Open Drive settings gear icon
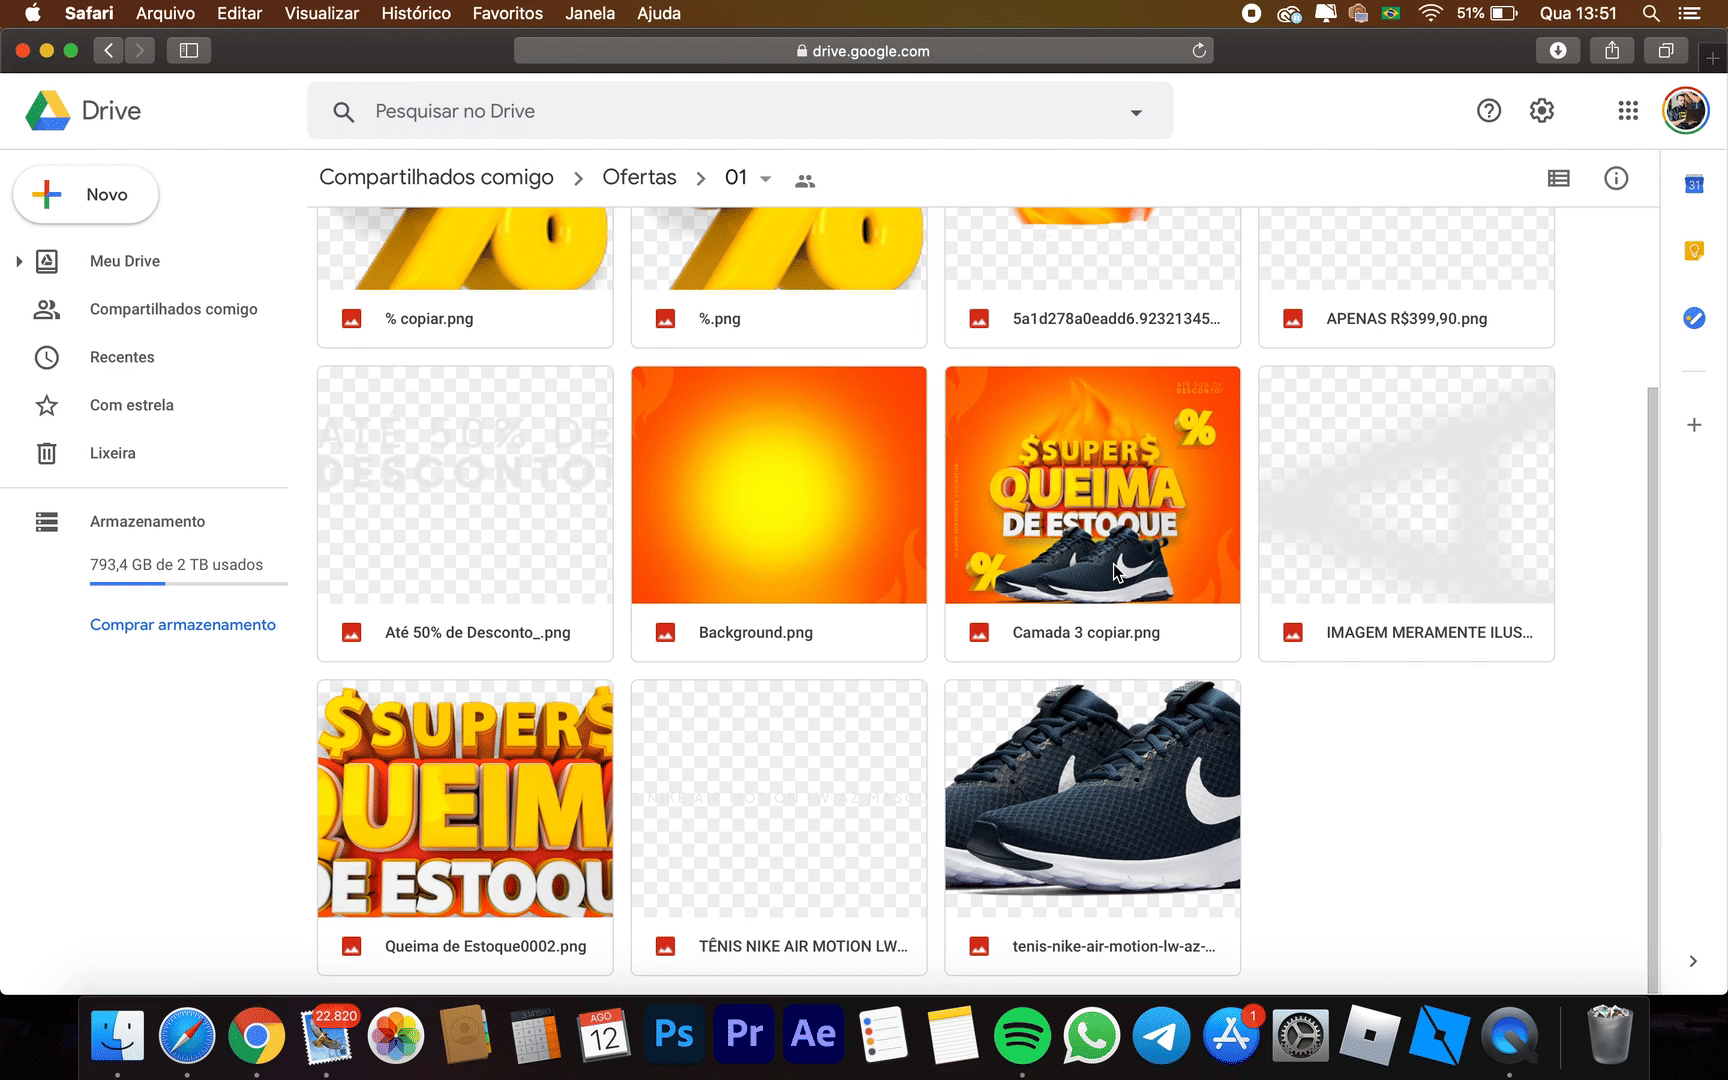1728x1080 pixels. click(1541, 111)
